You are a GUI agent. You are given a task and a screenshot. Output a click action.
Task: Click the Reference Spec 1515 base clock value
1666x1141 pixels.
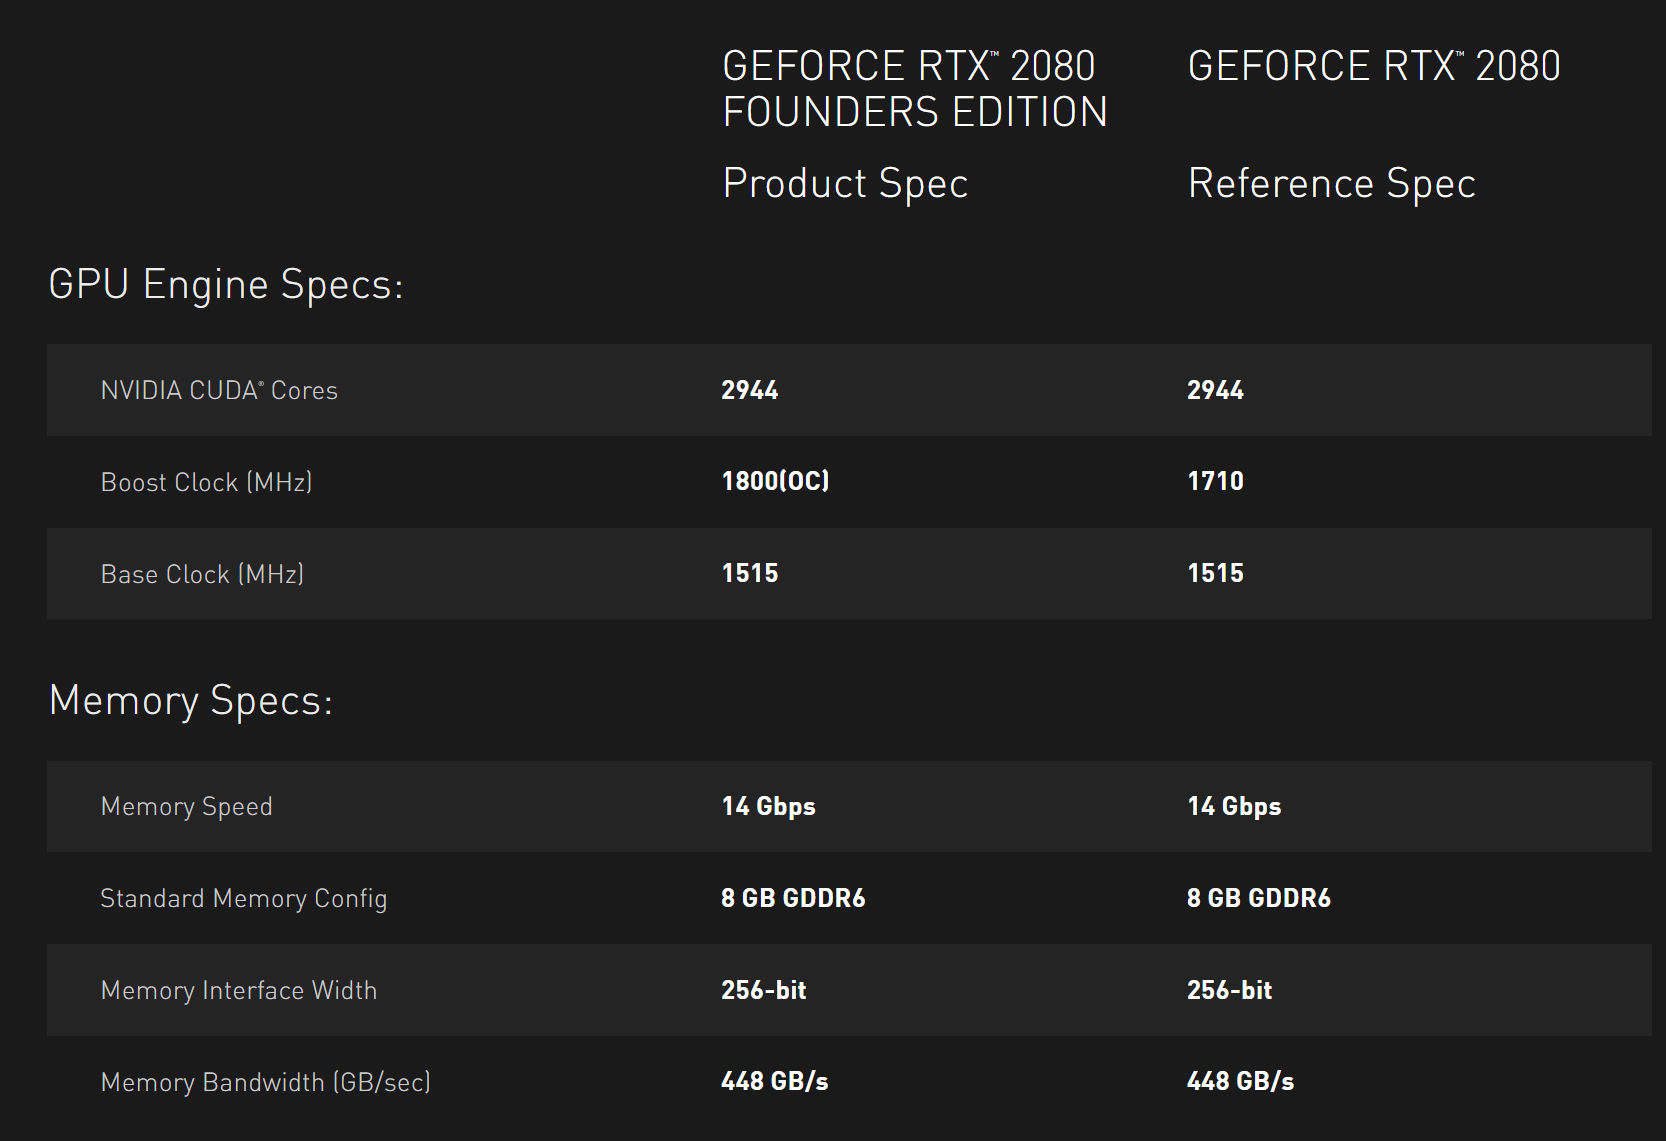point(1215,573)
